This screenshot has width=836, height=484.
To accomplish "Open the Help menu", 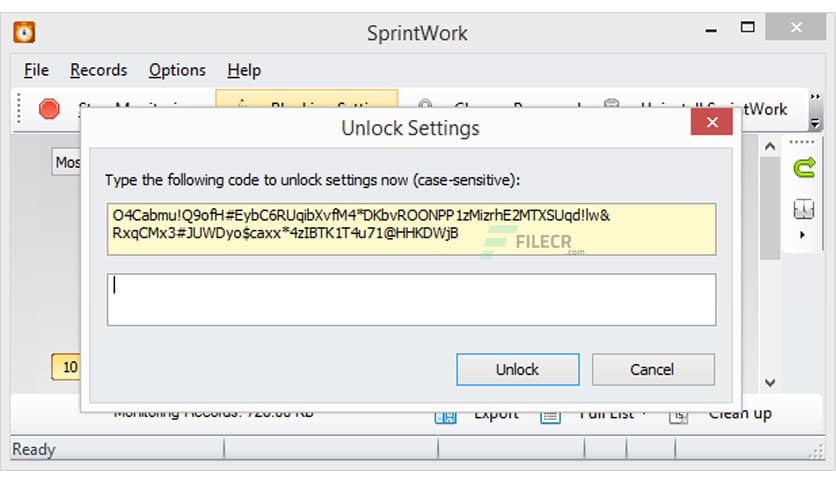I will tap(244, 70).
